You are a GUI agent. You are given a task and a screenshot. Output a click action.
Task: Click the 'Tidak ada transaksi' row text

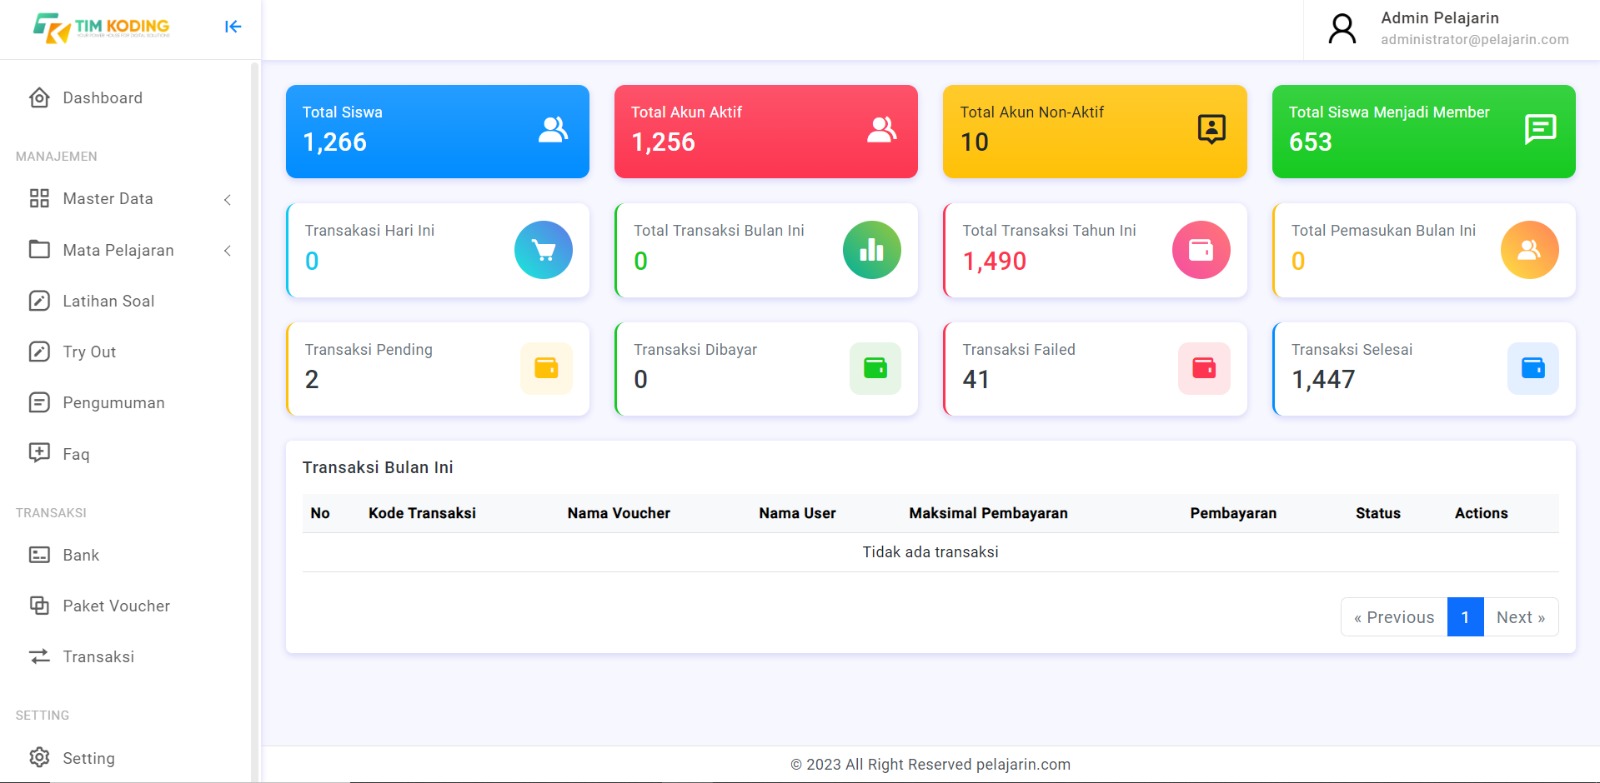930,552
